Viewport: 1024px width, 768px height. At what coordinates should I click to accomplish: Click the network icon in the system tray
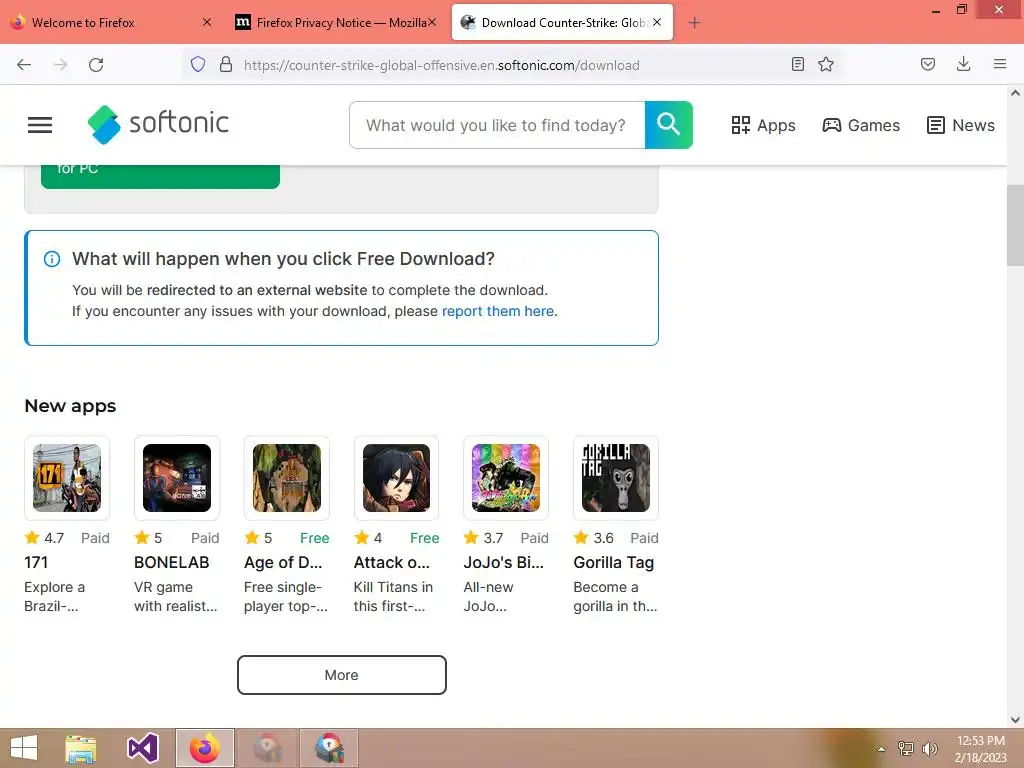(906, 748)
